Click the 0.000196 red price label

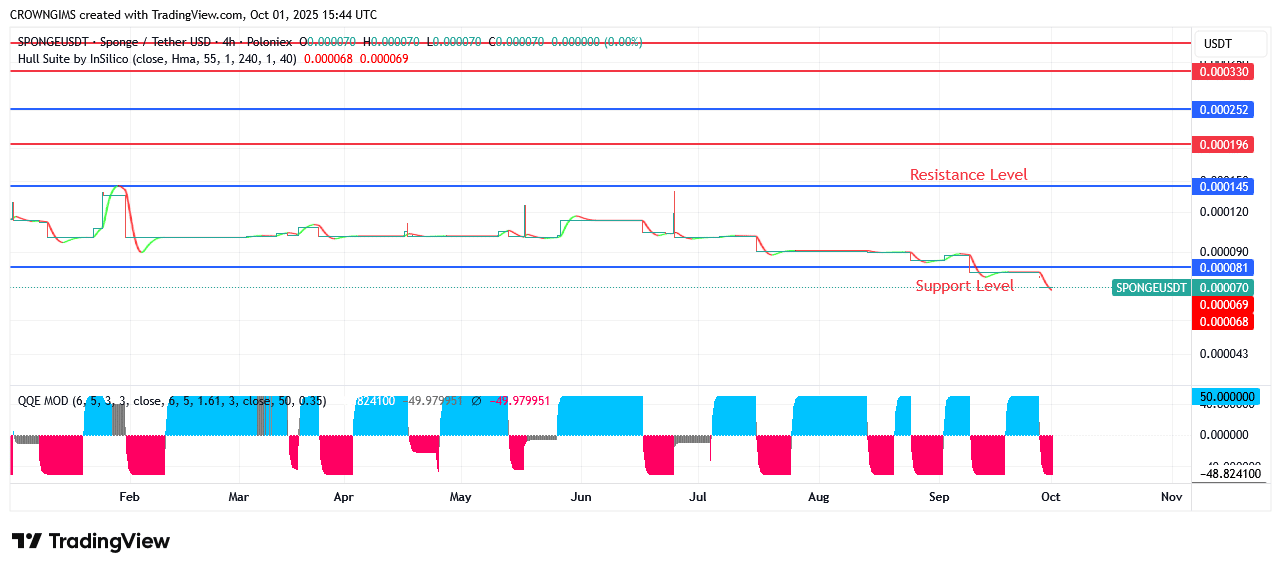tap(1222, 145)
